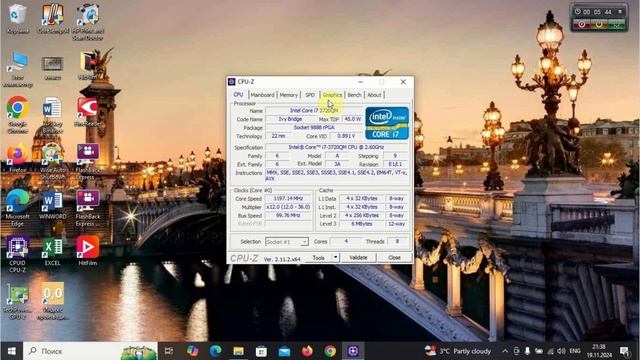Screen dimensions: 640x360
Task: Click the Max TDP 45.0 W value
Action: pyautogui.click(x=352, y=119)
